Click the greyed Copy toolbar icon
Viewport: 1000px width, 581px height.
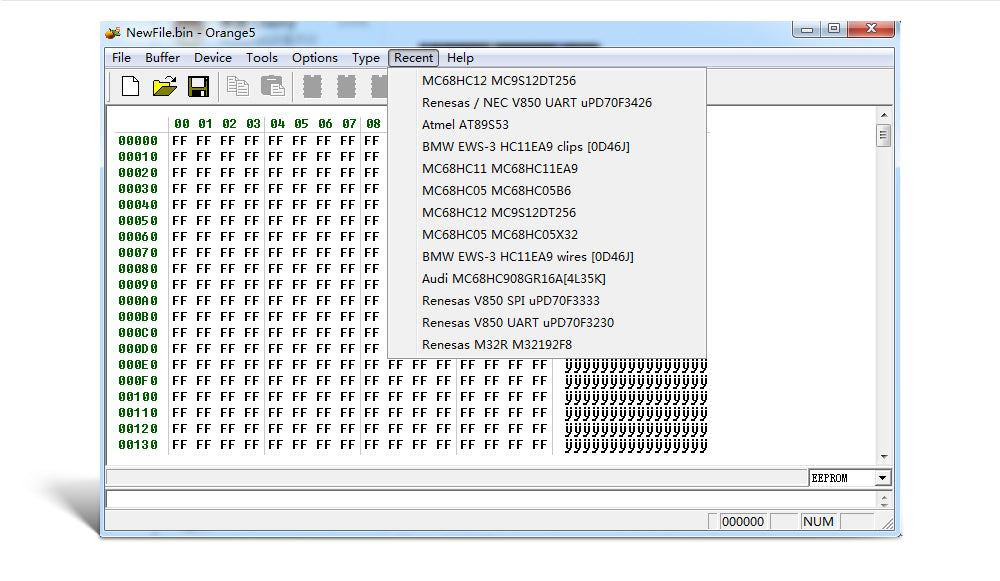coord(238,87)
